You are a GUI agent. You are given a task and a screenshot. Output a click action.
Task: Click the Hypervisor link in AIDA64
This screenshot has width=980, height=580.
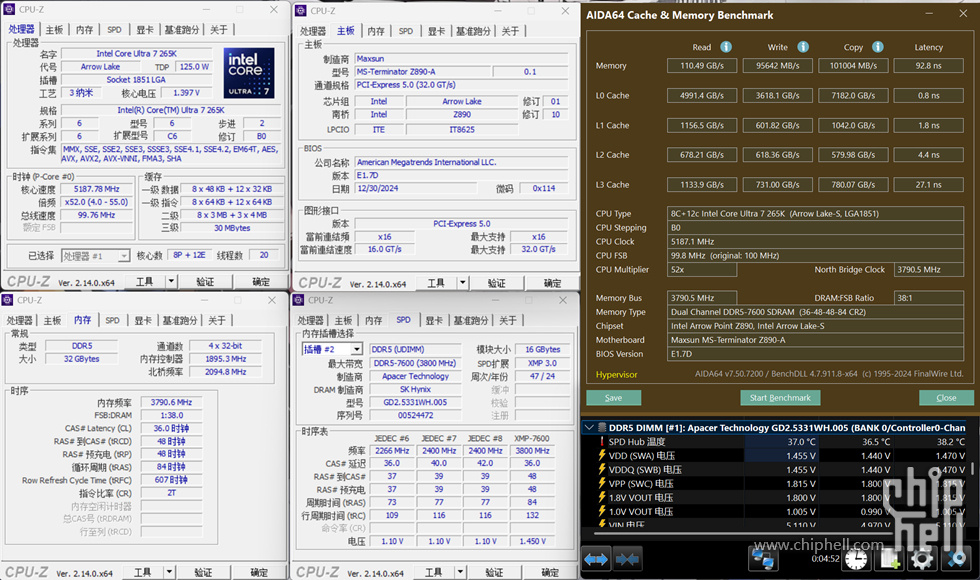tap(616, 374)
